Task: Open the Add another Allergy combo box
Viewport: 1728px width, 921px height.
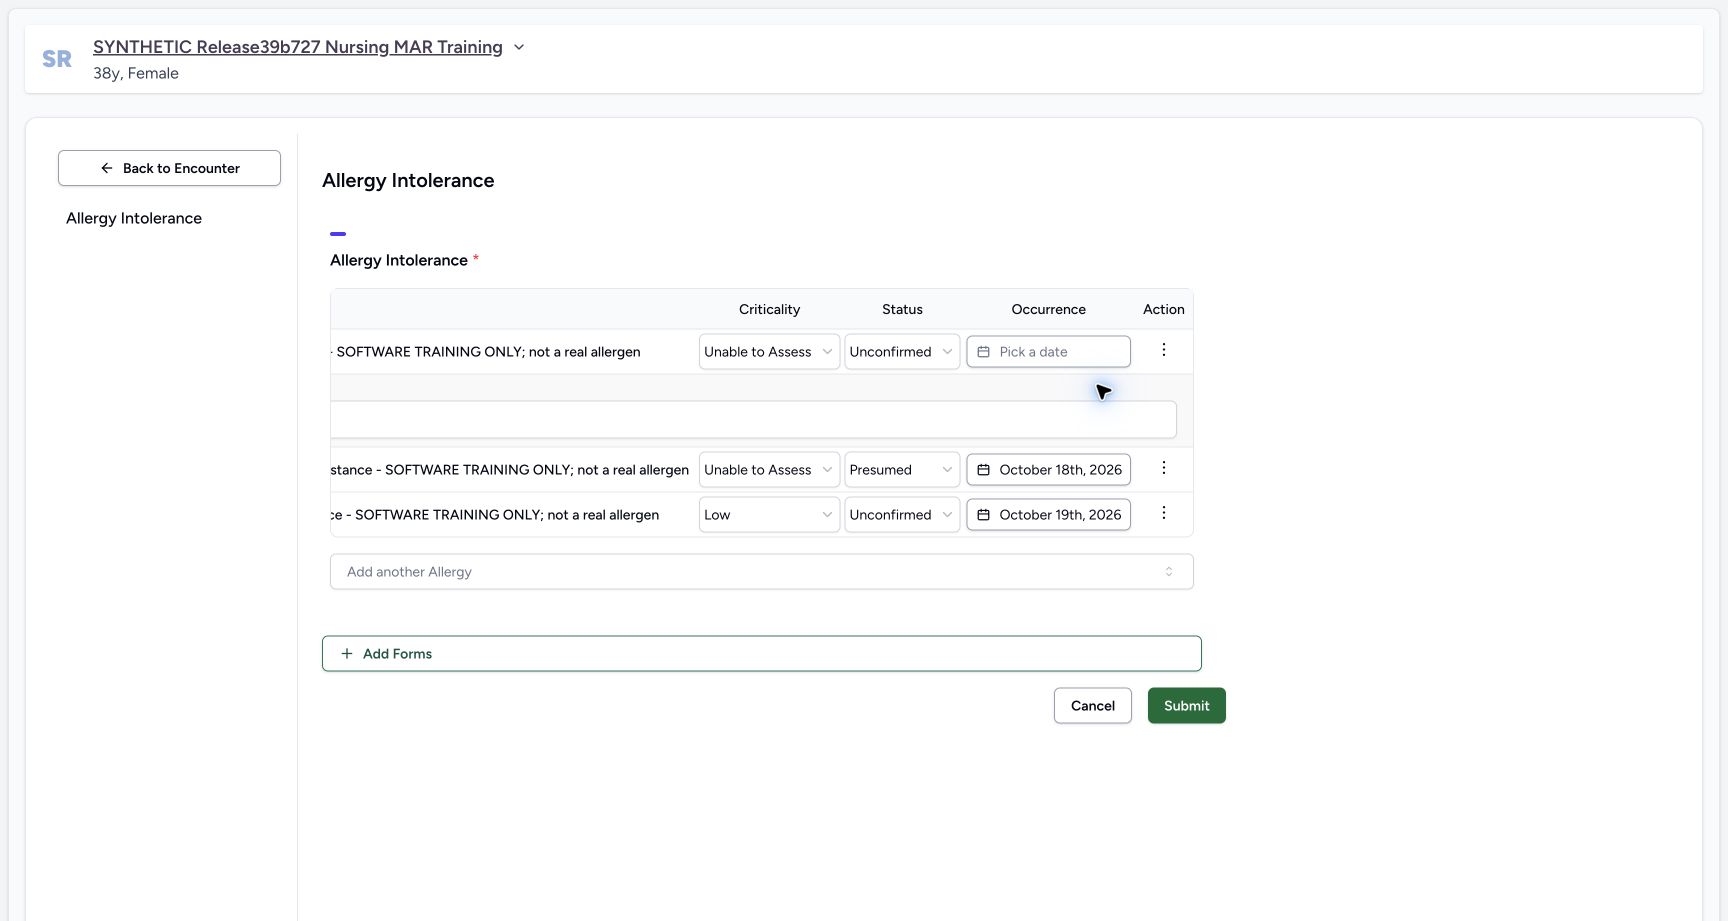Action: tap(762, 572)
